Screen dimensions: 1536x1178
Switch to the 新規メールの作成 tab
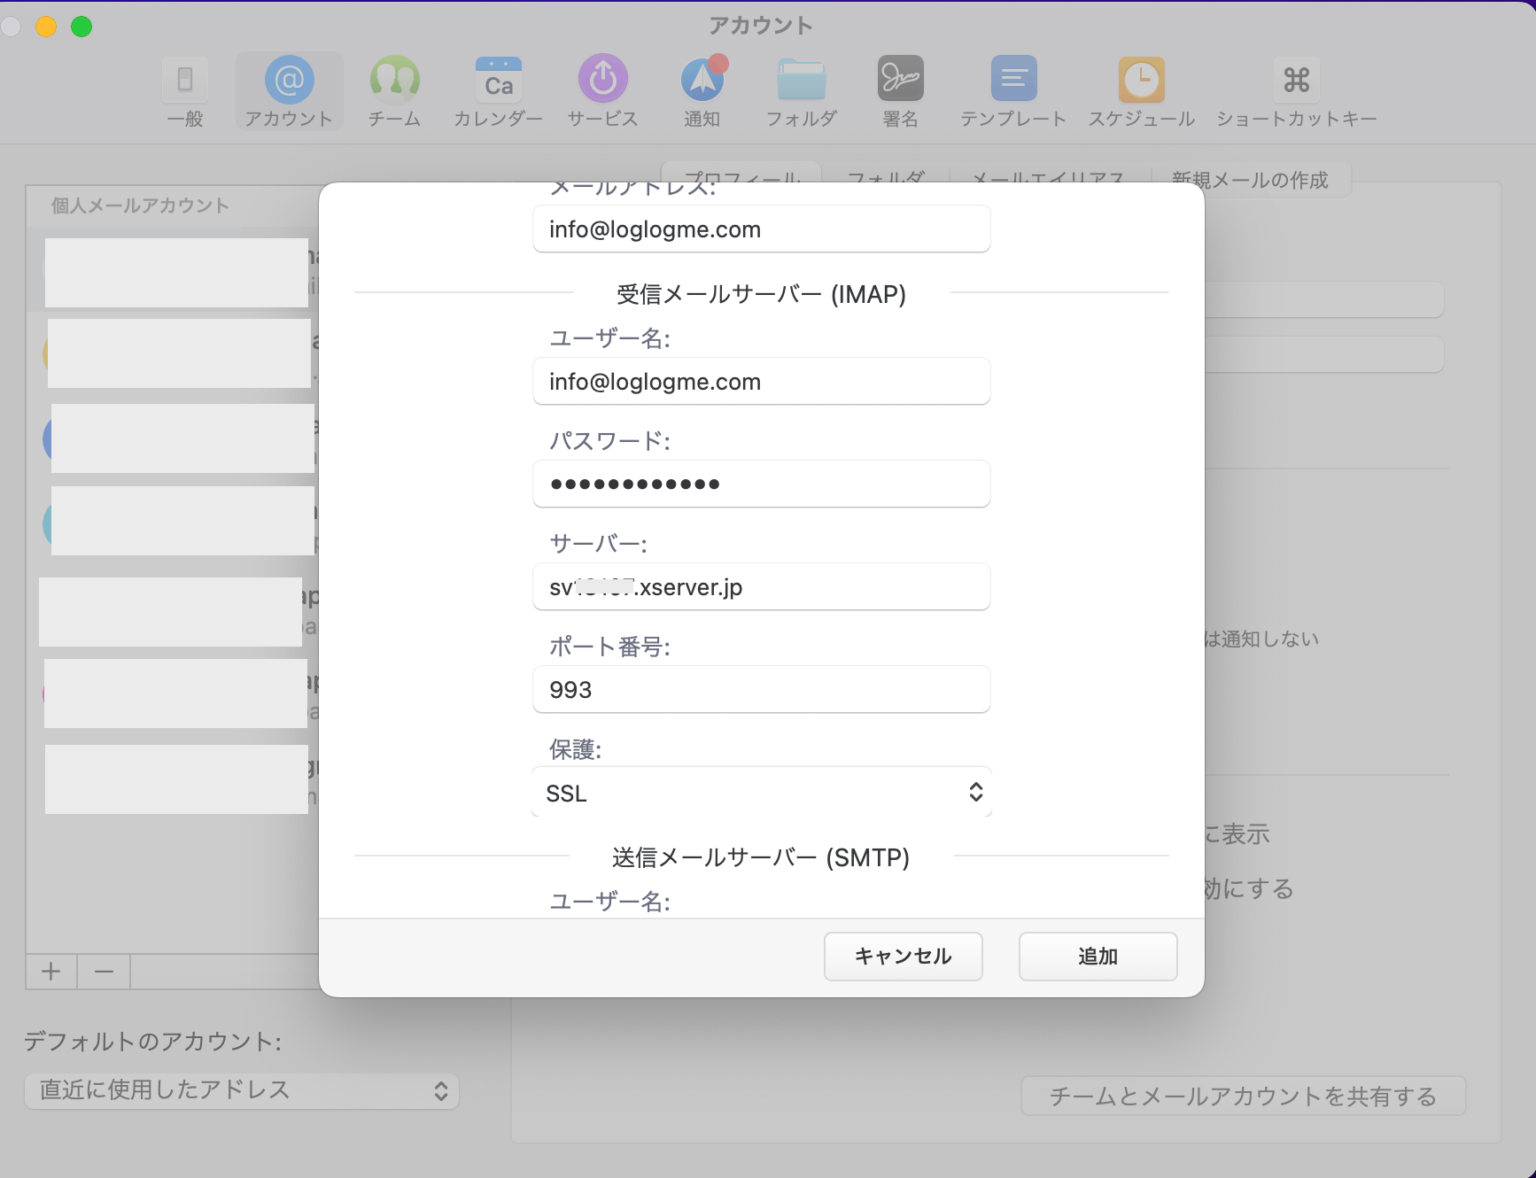tap(1250, 180)
